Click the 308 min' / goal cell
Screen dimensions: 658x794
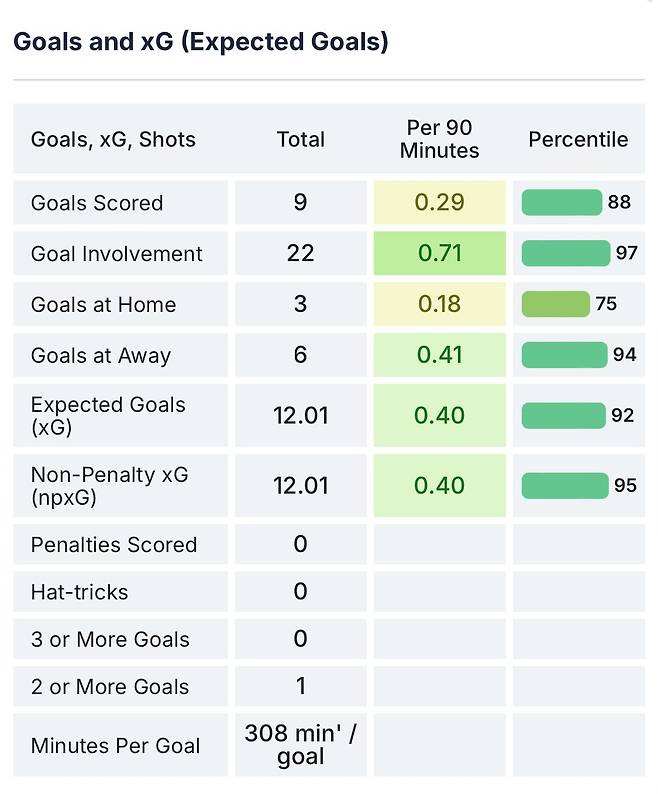[301, 745]
